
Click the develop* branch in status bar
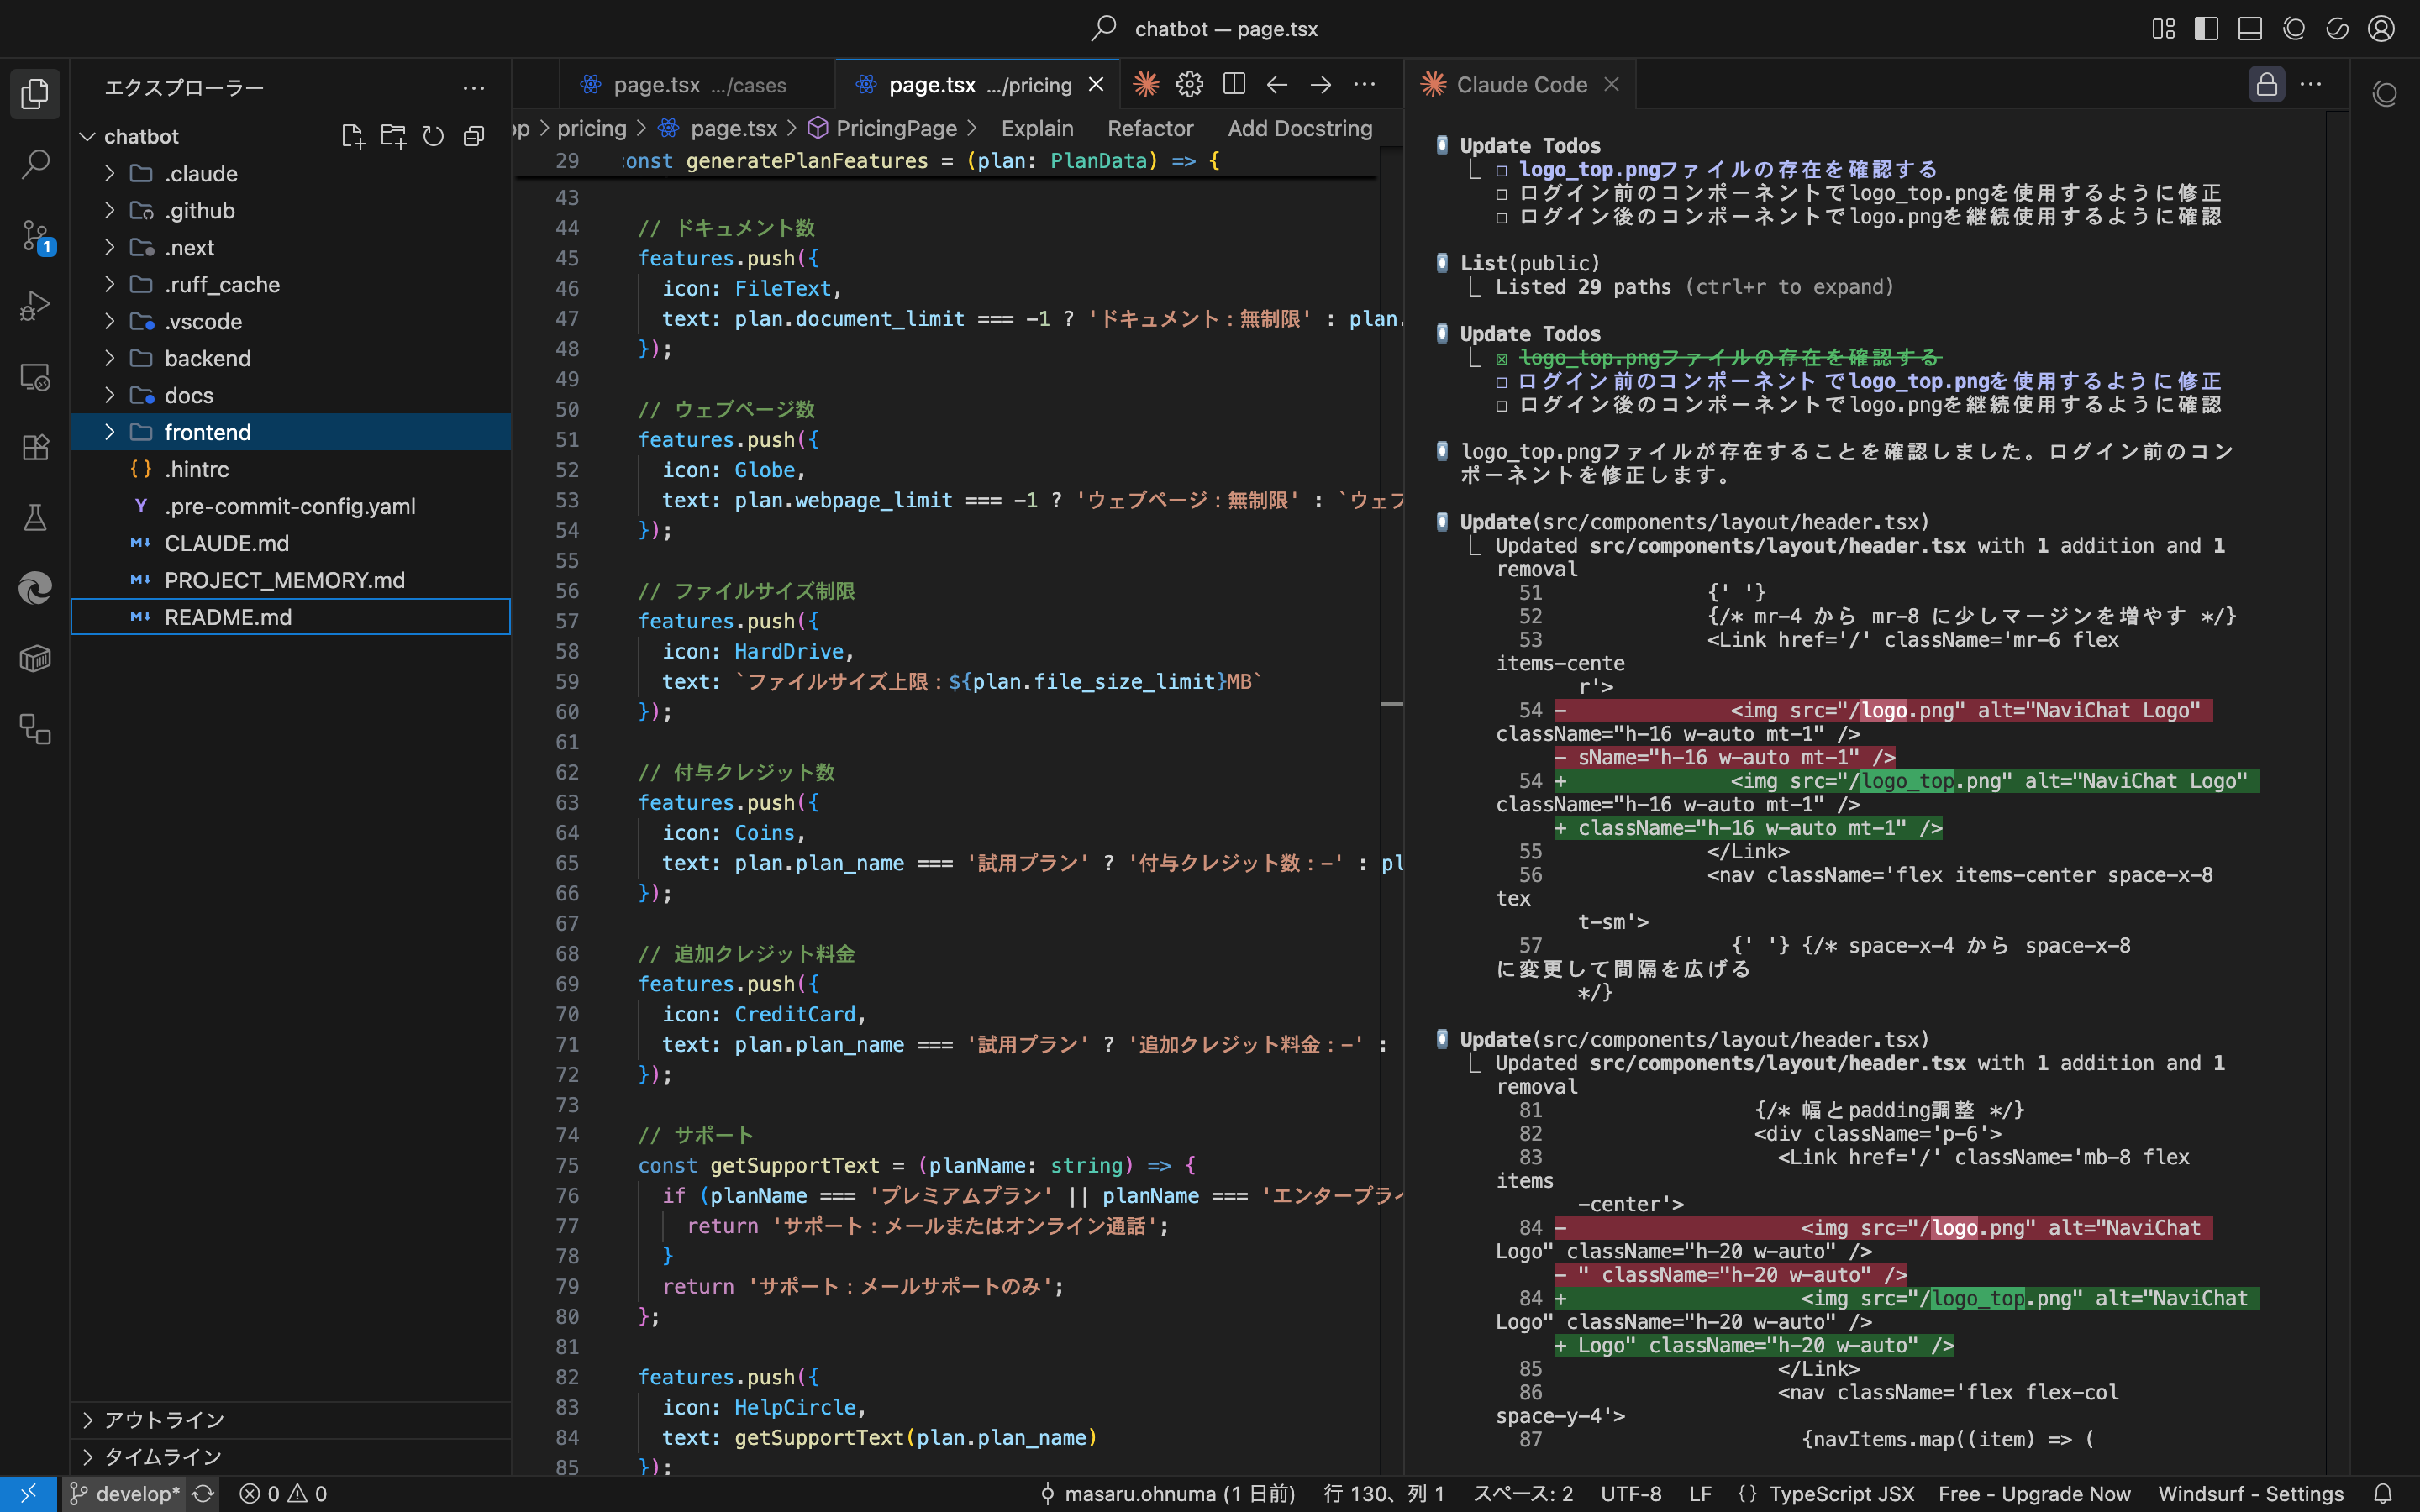[x=125, y=1494]
